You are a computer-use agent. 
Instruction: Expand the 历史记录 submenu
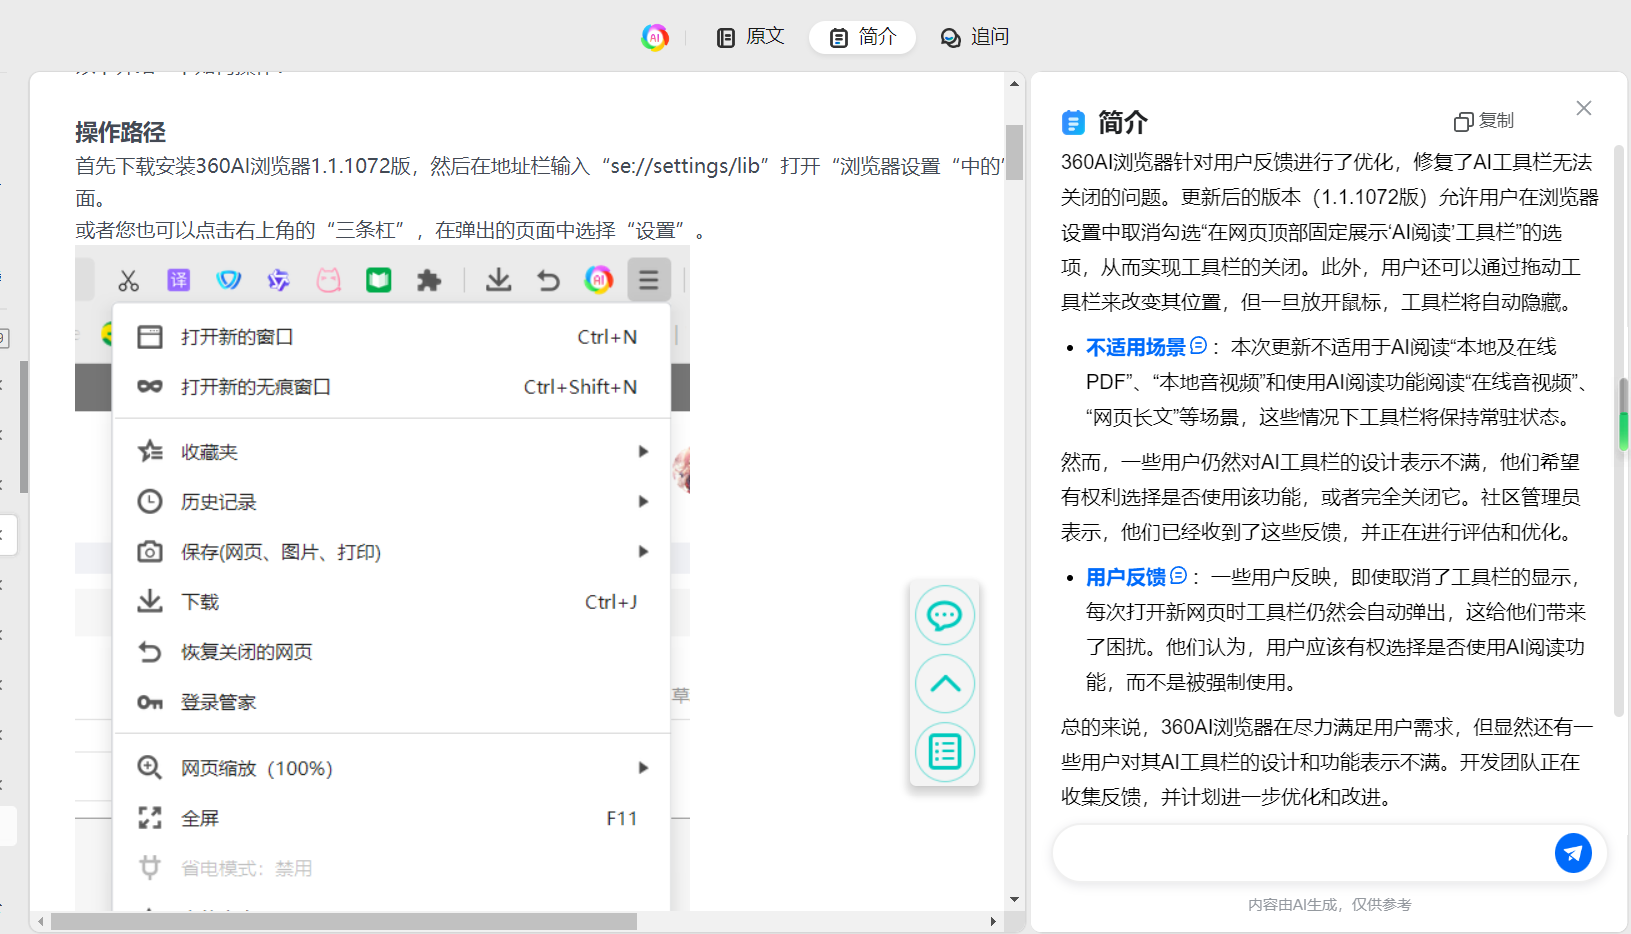pyautogui.click(x=392, y=502)
